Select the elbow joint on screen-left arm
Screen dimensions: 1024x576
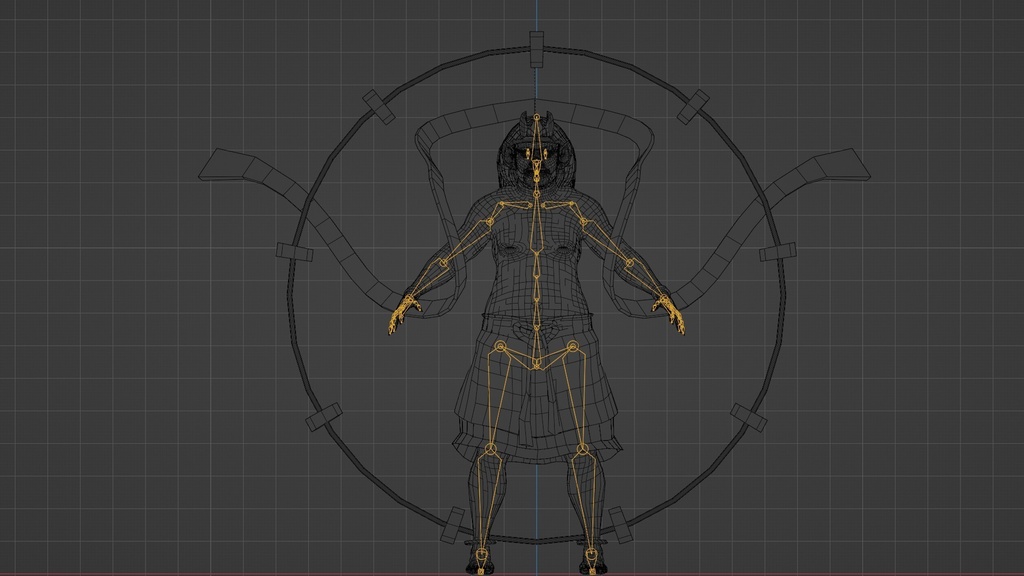(443, 264)
